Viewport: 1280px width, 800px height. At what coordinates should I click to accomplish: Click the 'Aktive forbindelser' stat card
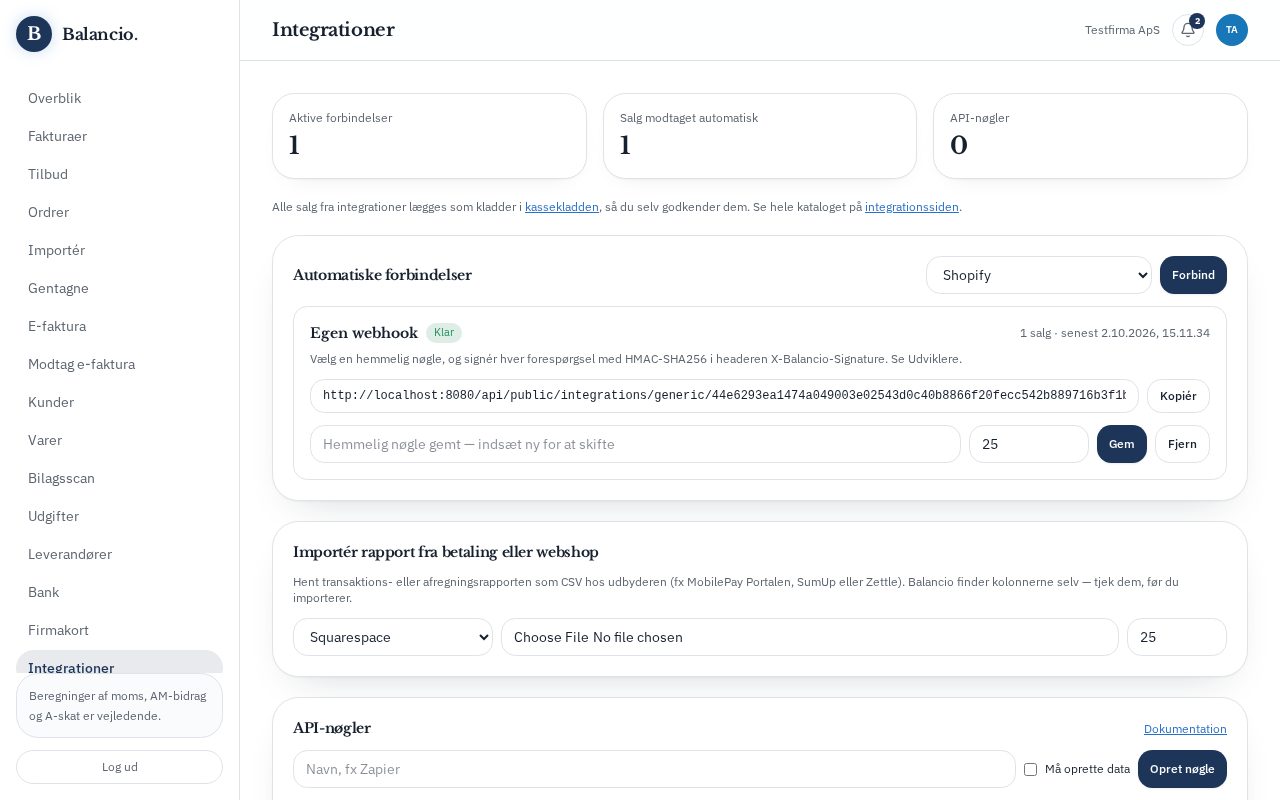click(x=429, y=136)
